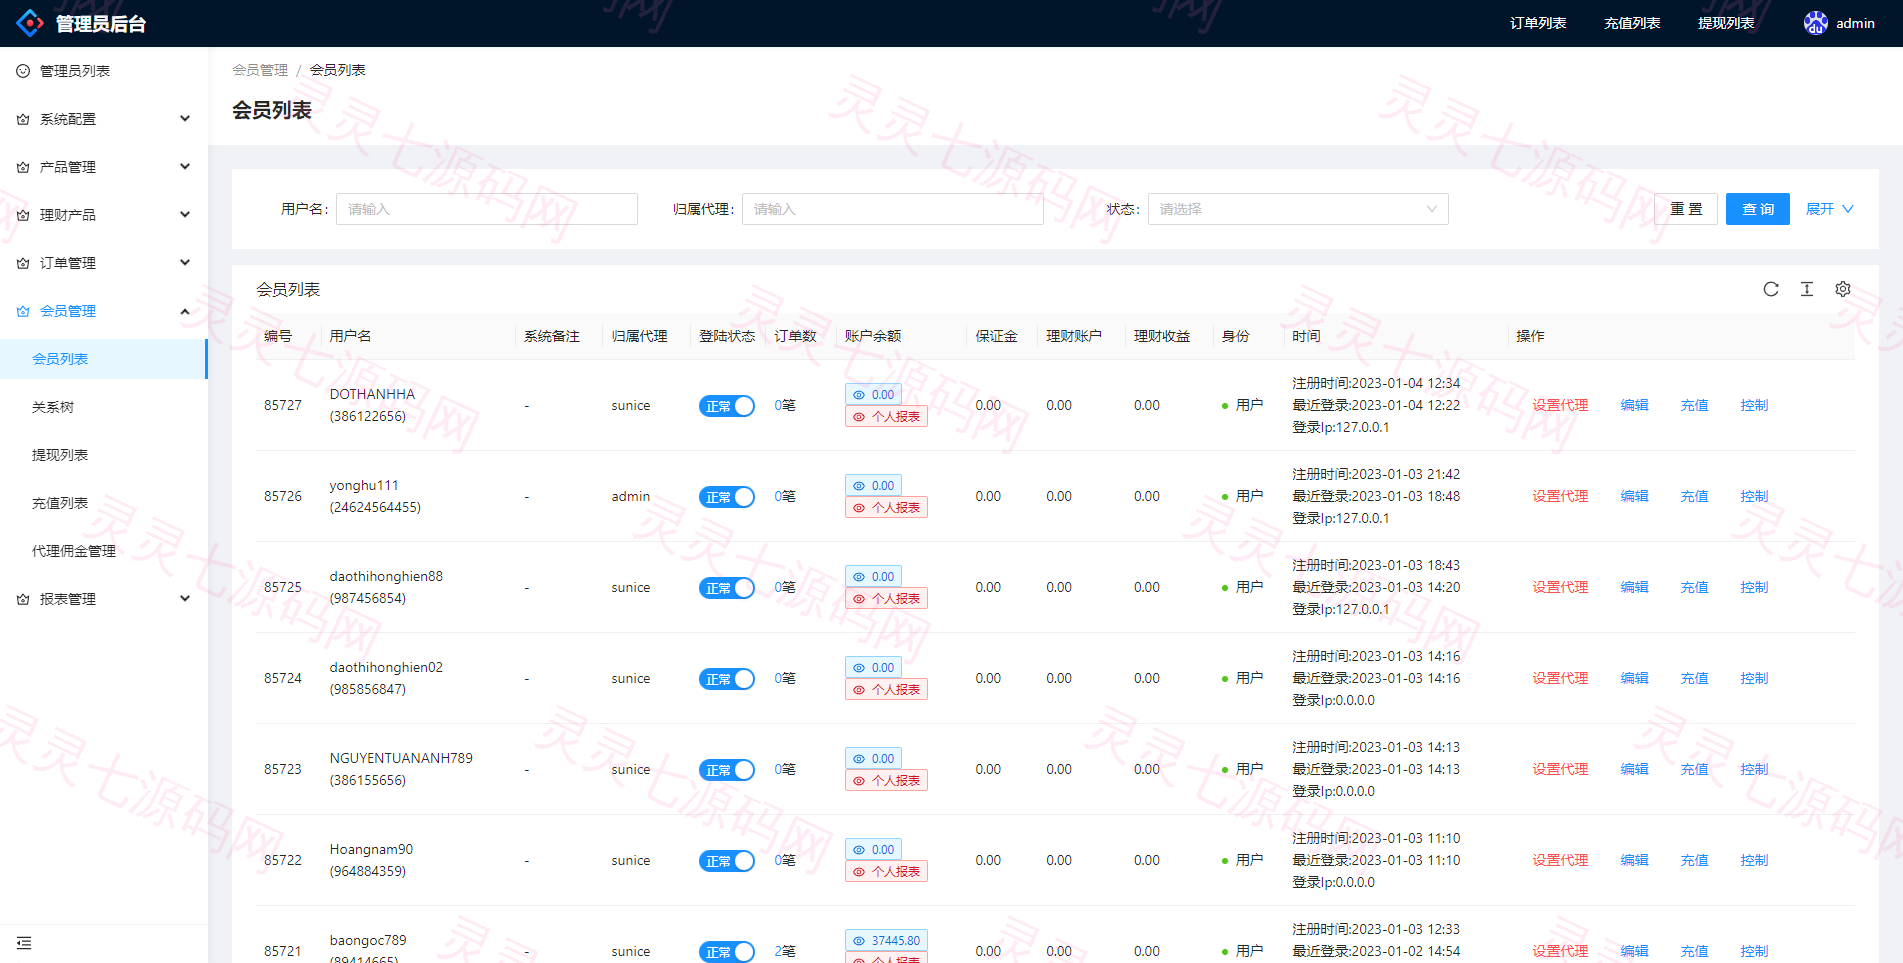Screen dimensions: 1903x963
Task: Click the admin avatar icon
Action: (x=1815, y=23)
